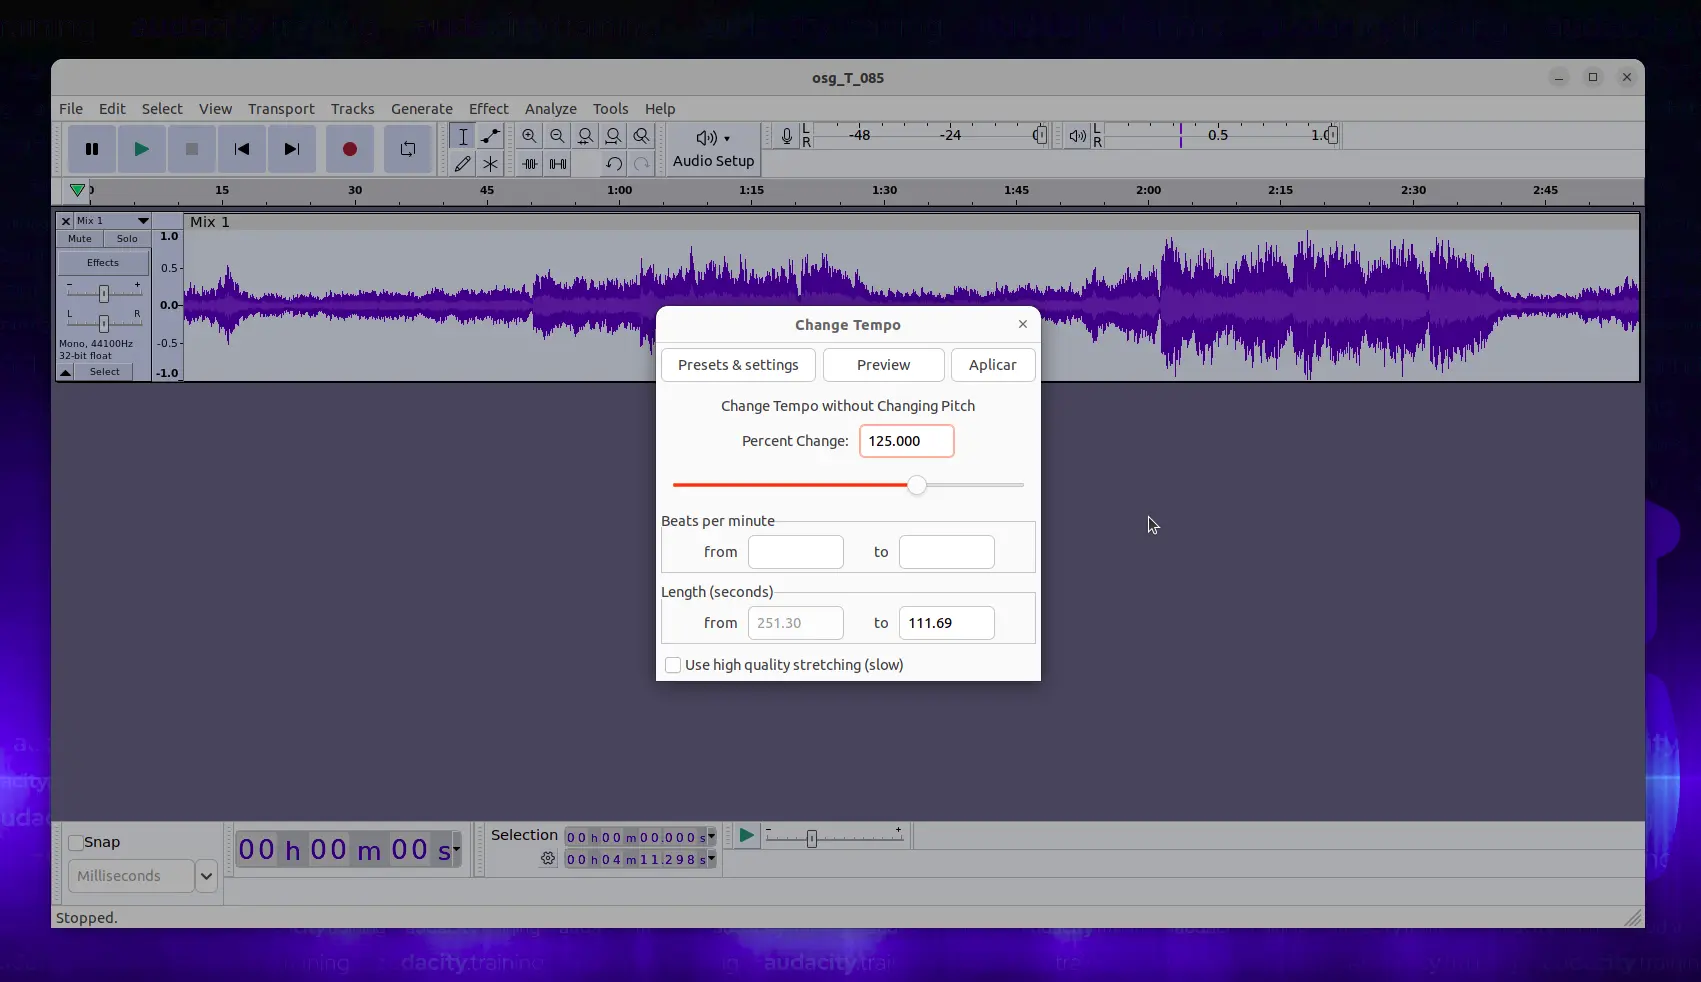Click the Zoom Toggle icon
Screen dimensions: 1701x982
pyautogui.click(x=642, y=136)
